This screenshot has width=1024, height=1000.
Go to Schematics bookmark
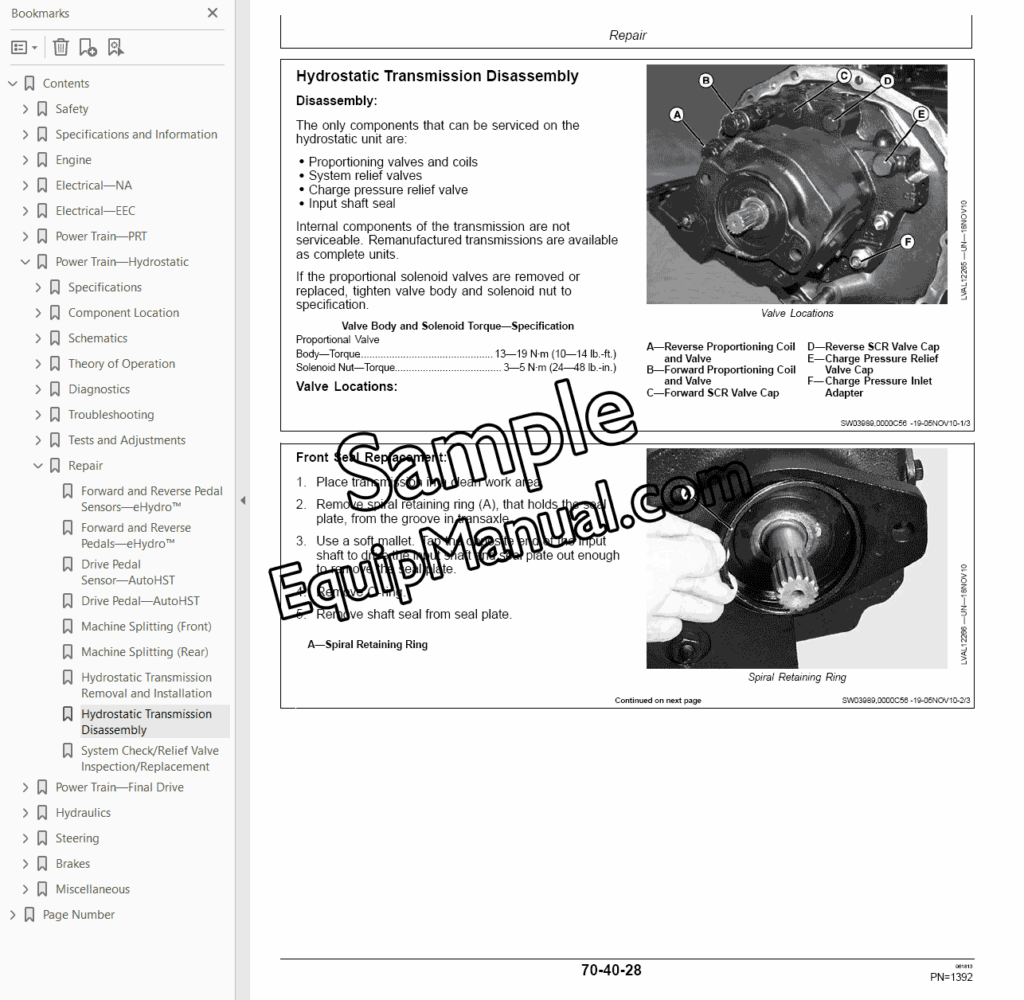click(98, 338)
